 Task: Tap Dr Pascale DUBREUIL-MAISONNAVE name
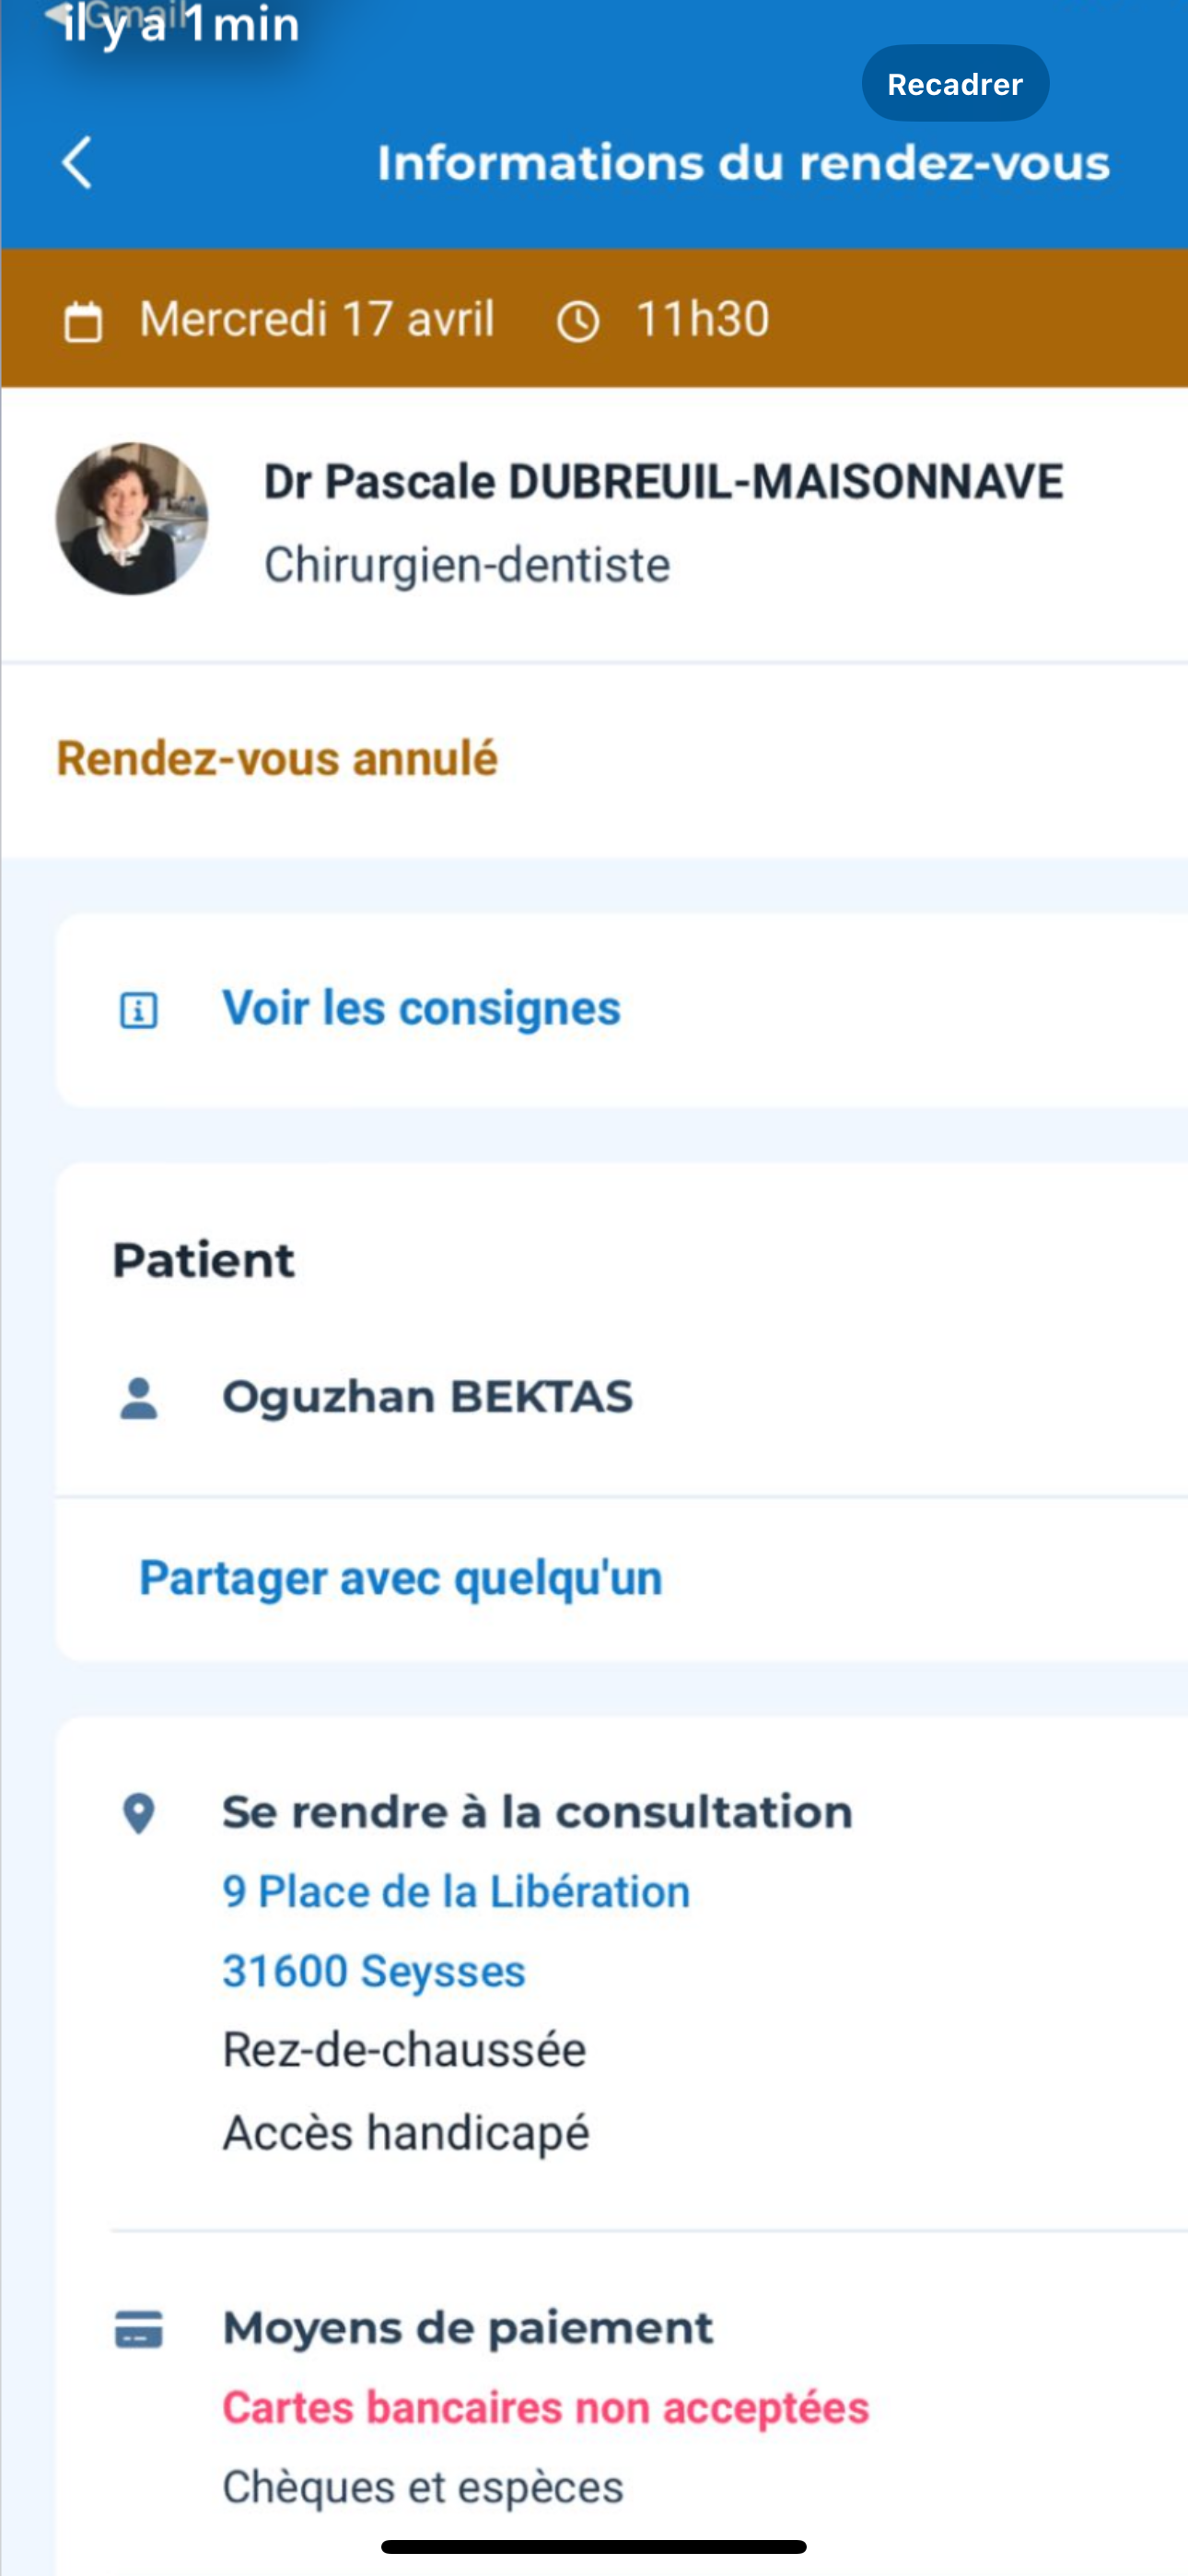pyautogui.click(x=663, y=482)
